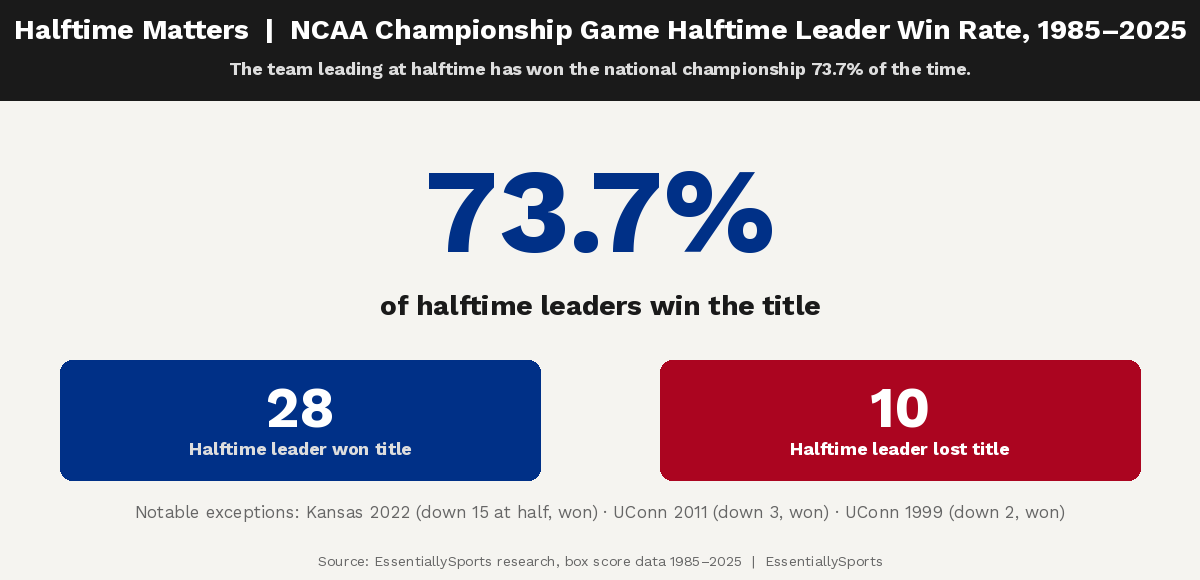The image size is (1200, 580).
Task: Click the "Halftime leader won title" label
Action: [x=300, y=449]
